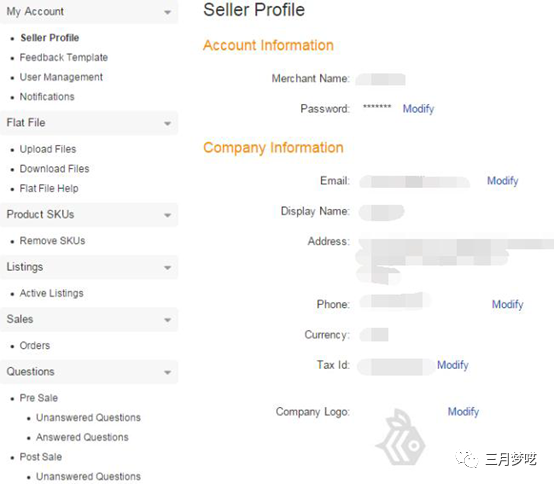Click the company logo image

pos(400,437)
